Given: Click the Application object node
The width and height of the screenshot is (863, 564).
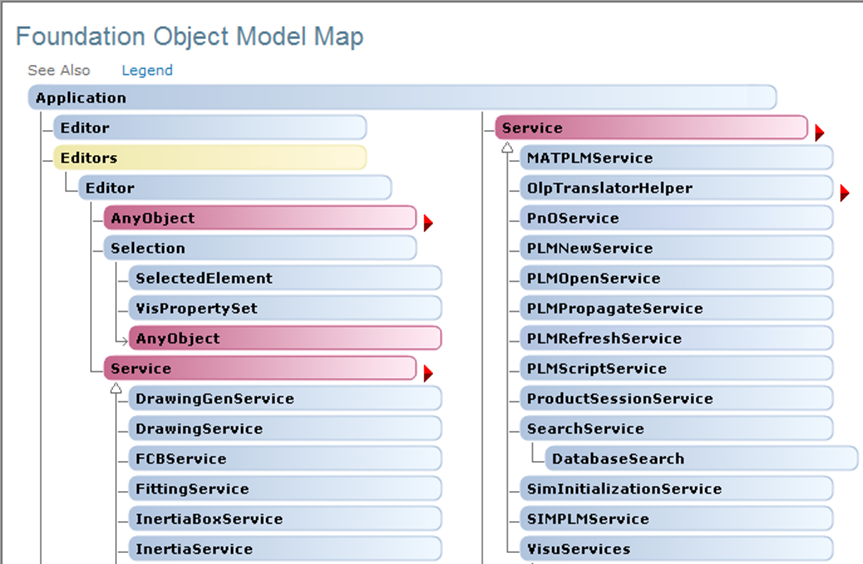Looking at the screenshot, I should pos(402,97).
